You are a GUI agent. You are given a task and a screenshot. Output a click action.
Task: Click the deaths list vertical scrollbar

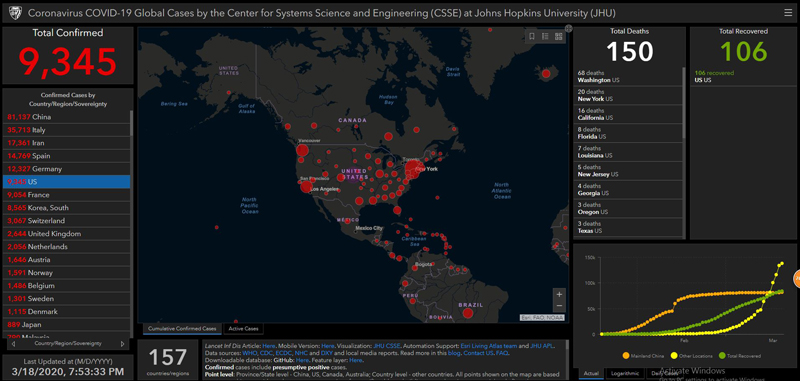pyautogui.click(x=684, y=102)
